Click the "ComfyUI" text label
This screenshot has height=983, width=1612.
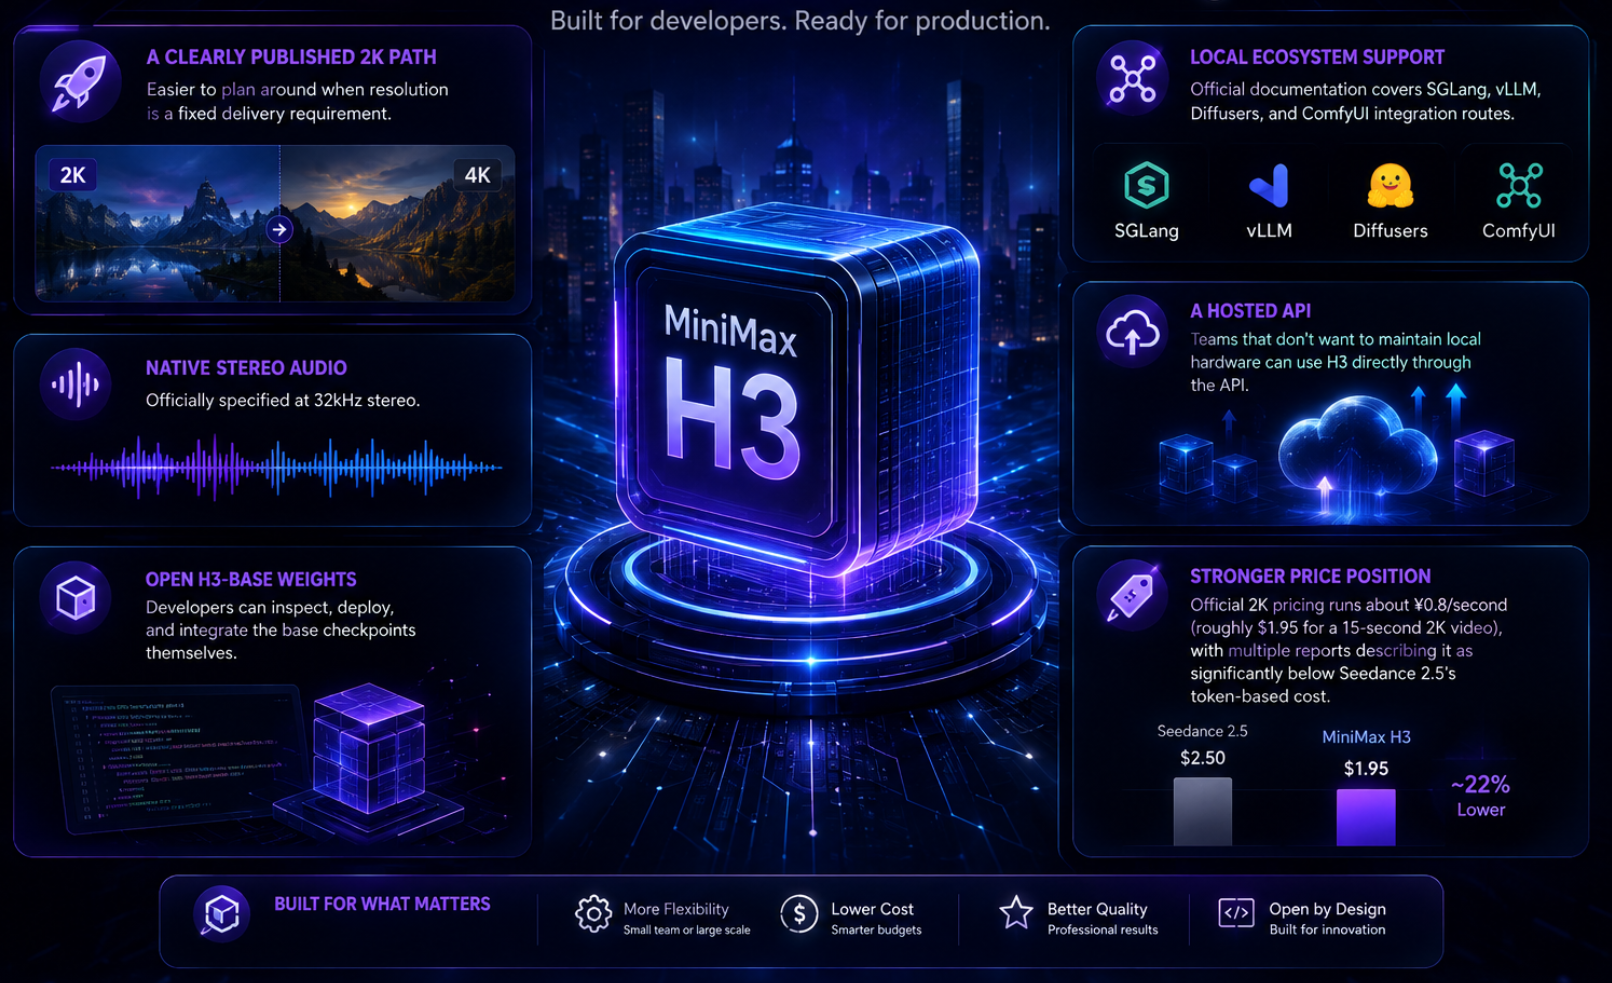point(1518,231)
